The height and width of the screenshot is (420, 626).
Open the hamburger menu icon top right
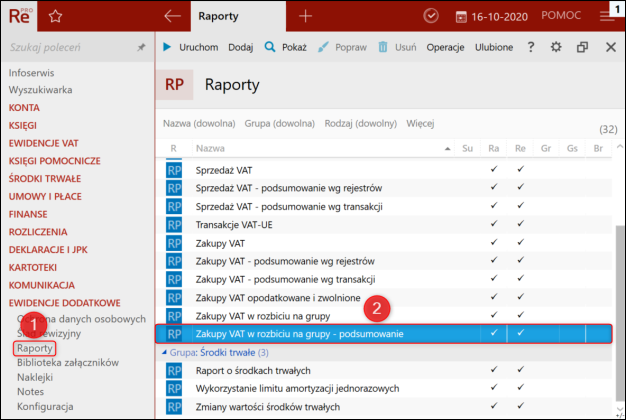tap(607, 16)
